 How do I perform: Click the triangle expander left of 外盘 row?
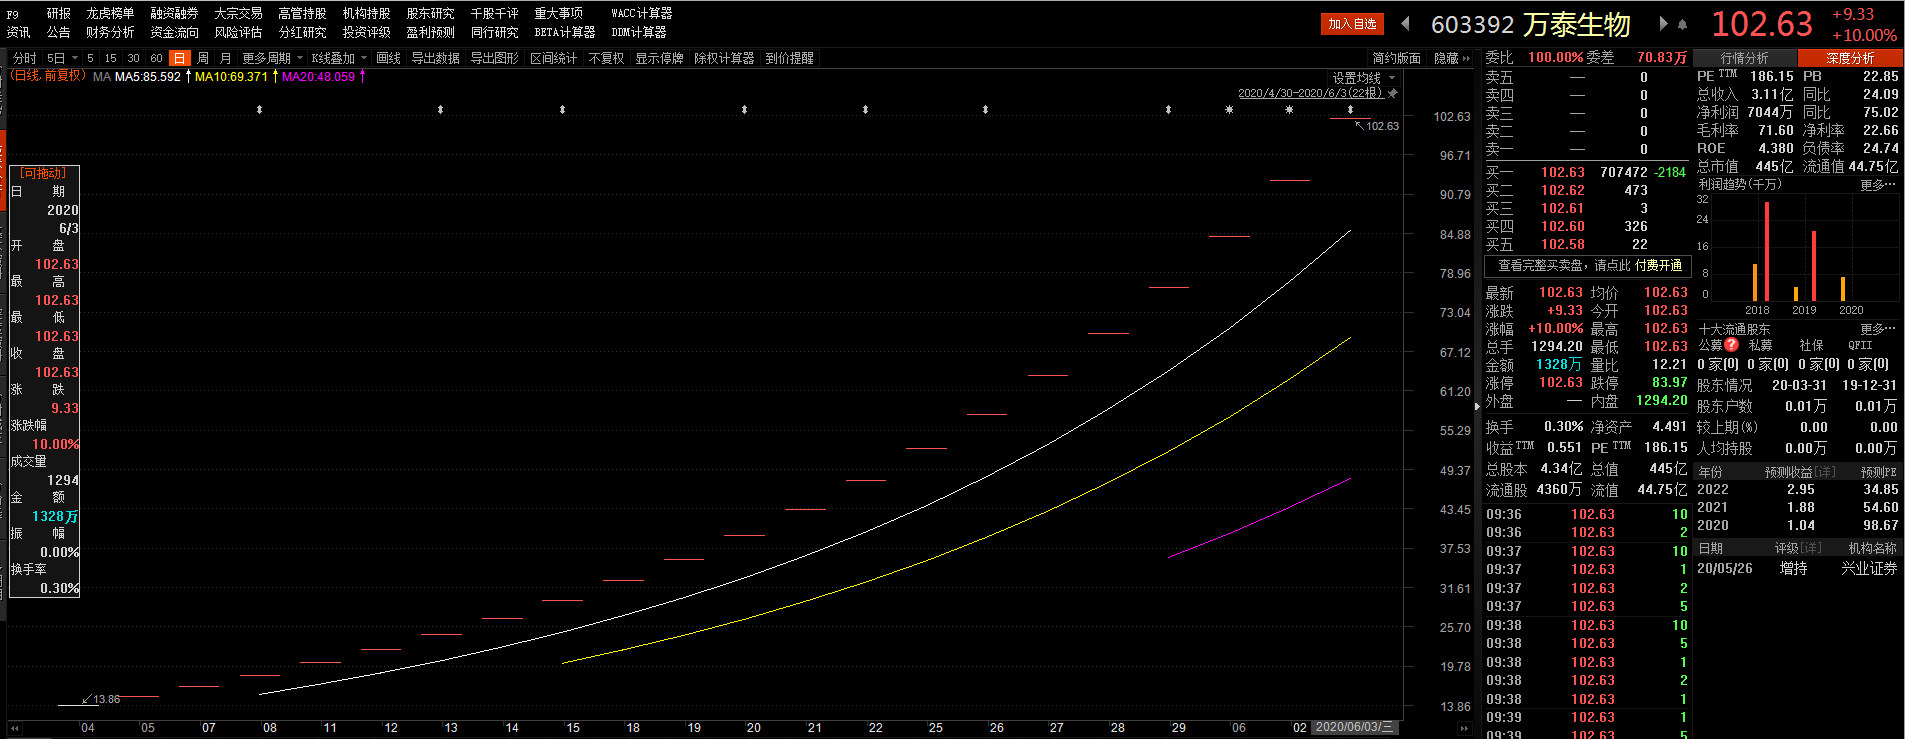coord(1477,406)
